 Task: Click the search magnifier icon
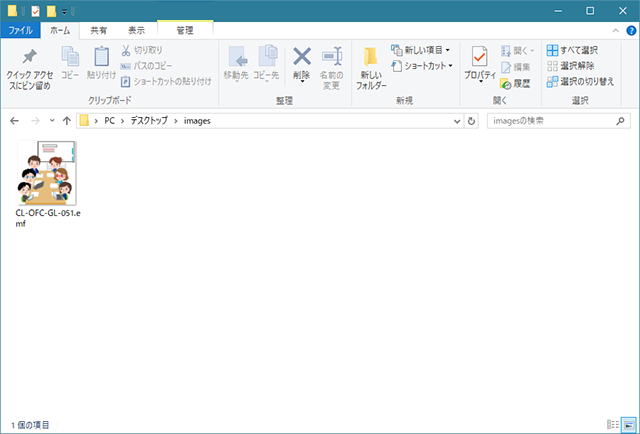(x=620, y=121)
